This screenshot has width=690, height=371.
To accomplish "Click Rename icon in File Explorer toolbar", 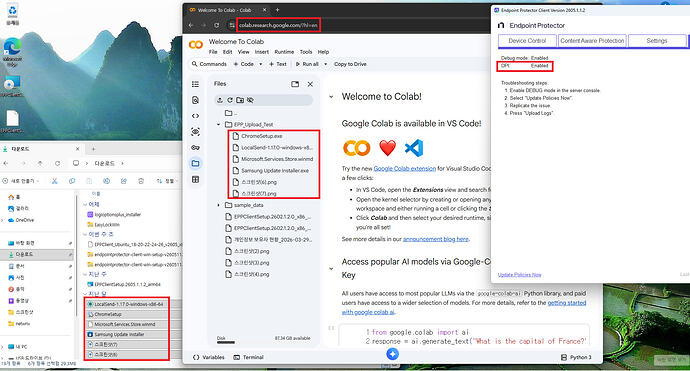I will point(106,181).
